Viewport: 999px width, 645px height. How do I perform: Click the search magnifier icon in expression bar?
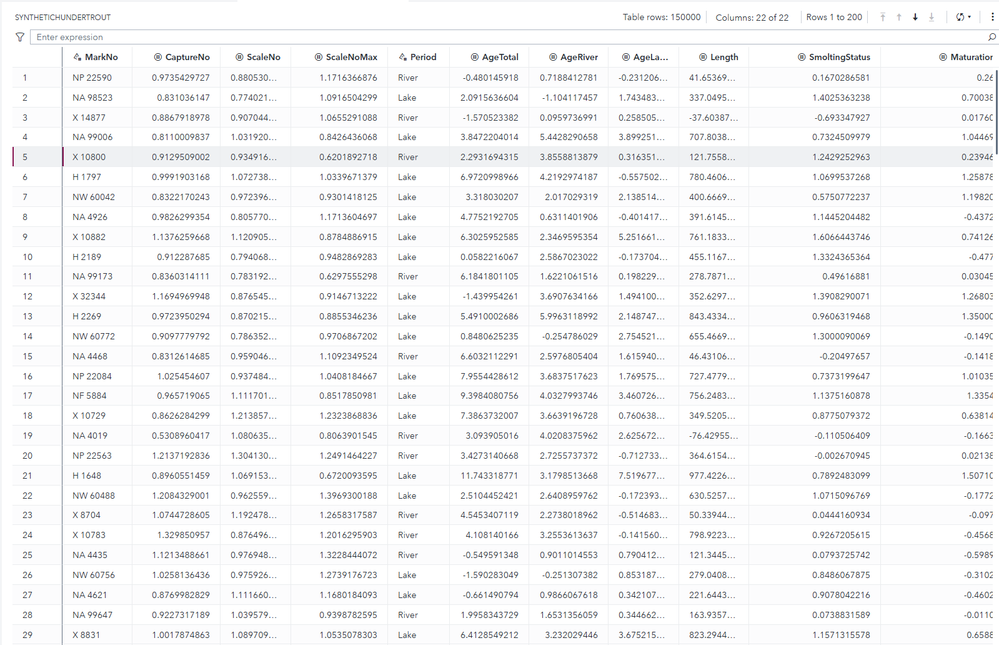992,37
